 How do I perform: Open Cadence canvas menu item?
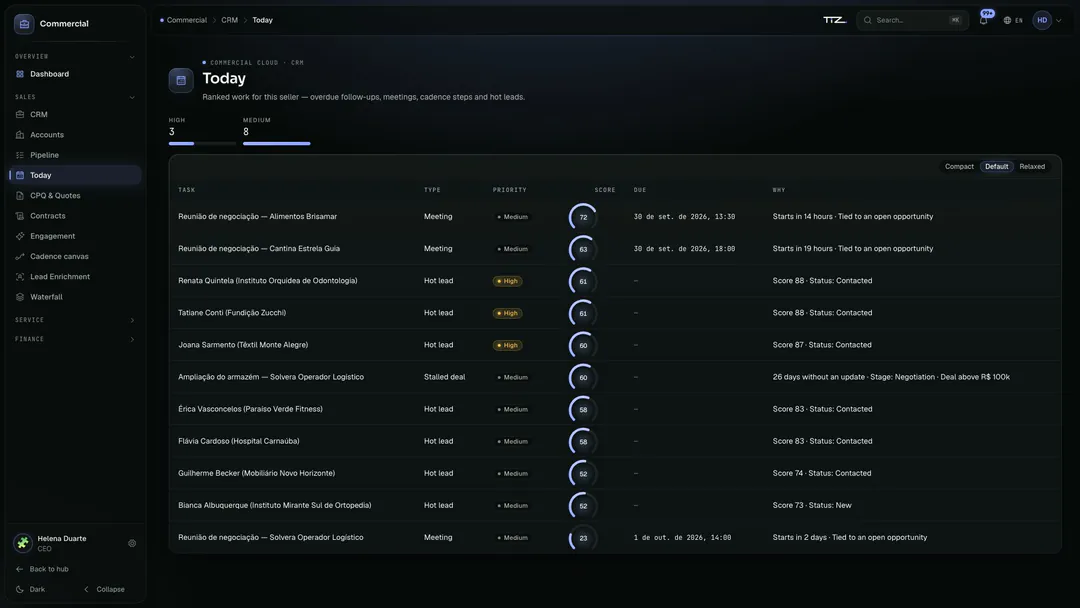pyautogui.click(x=74, y=256)
